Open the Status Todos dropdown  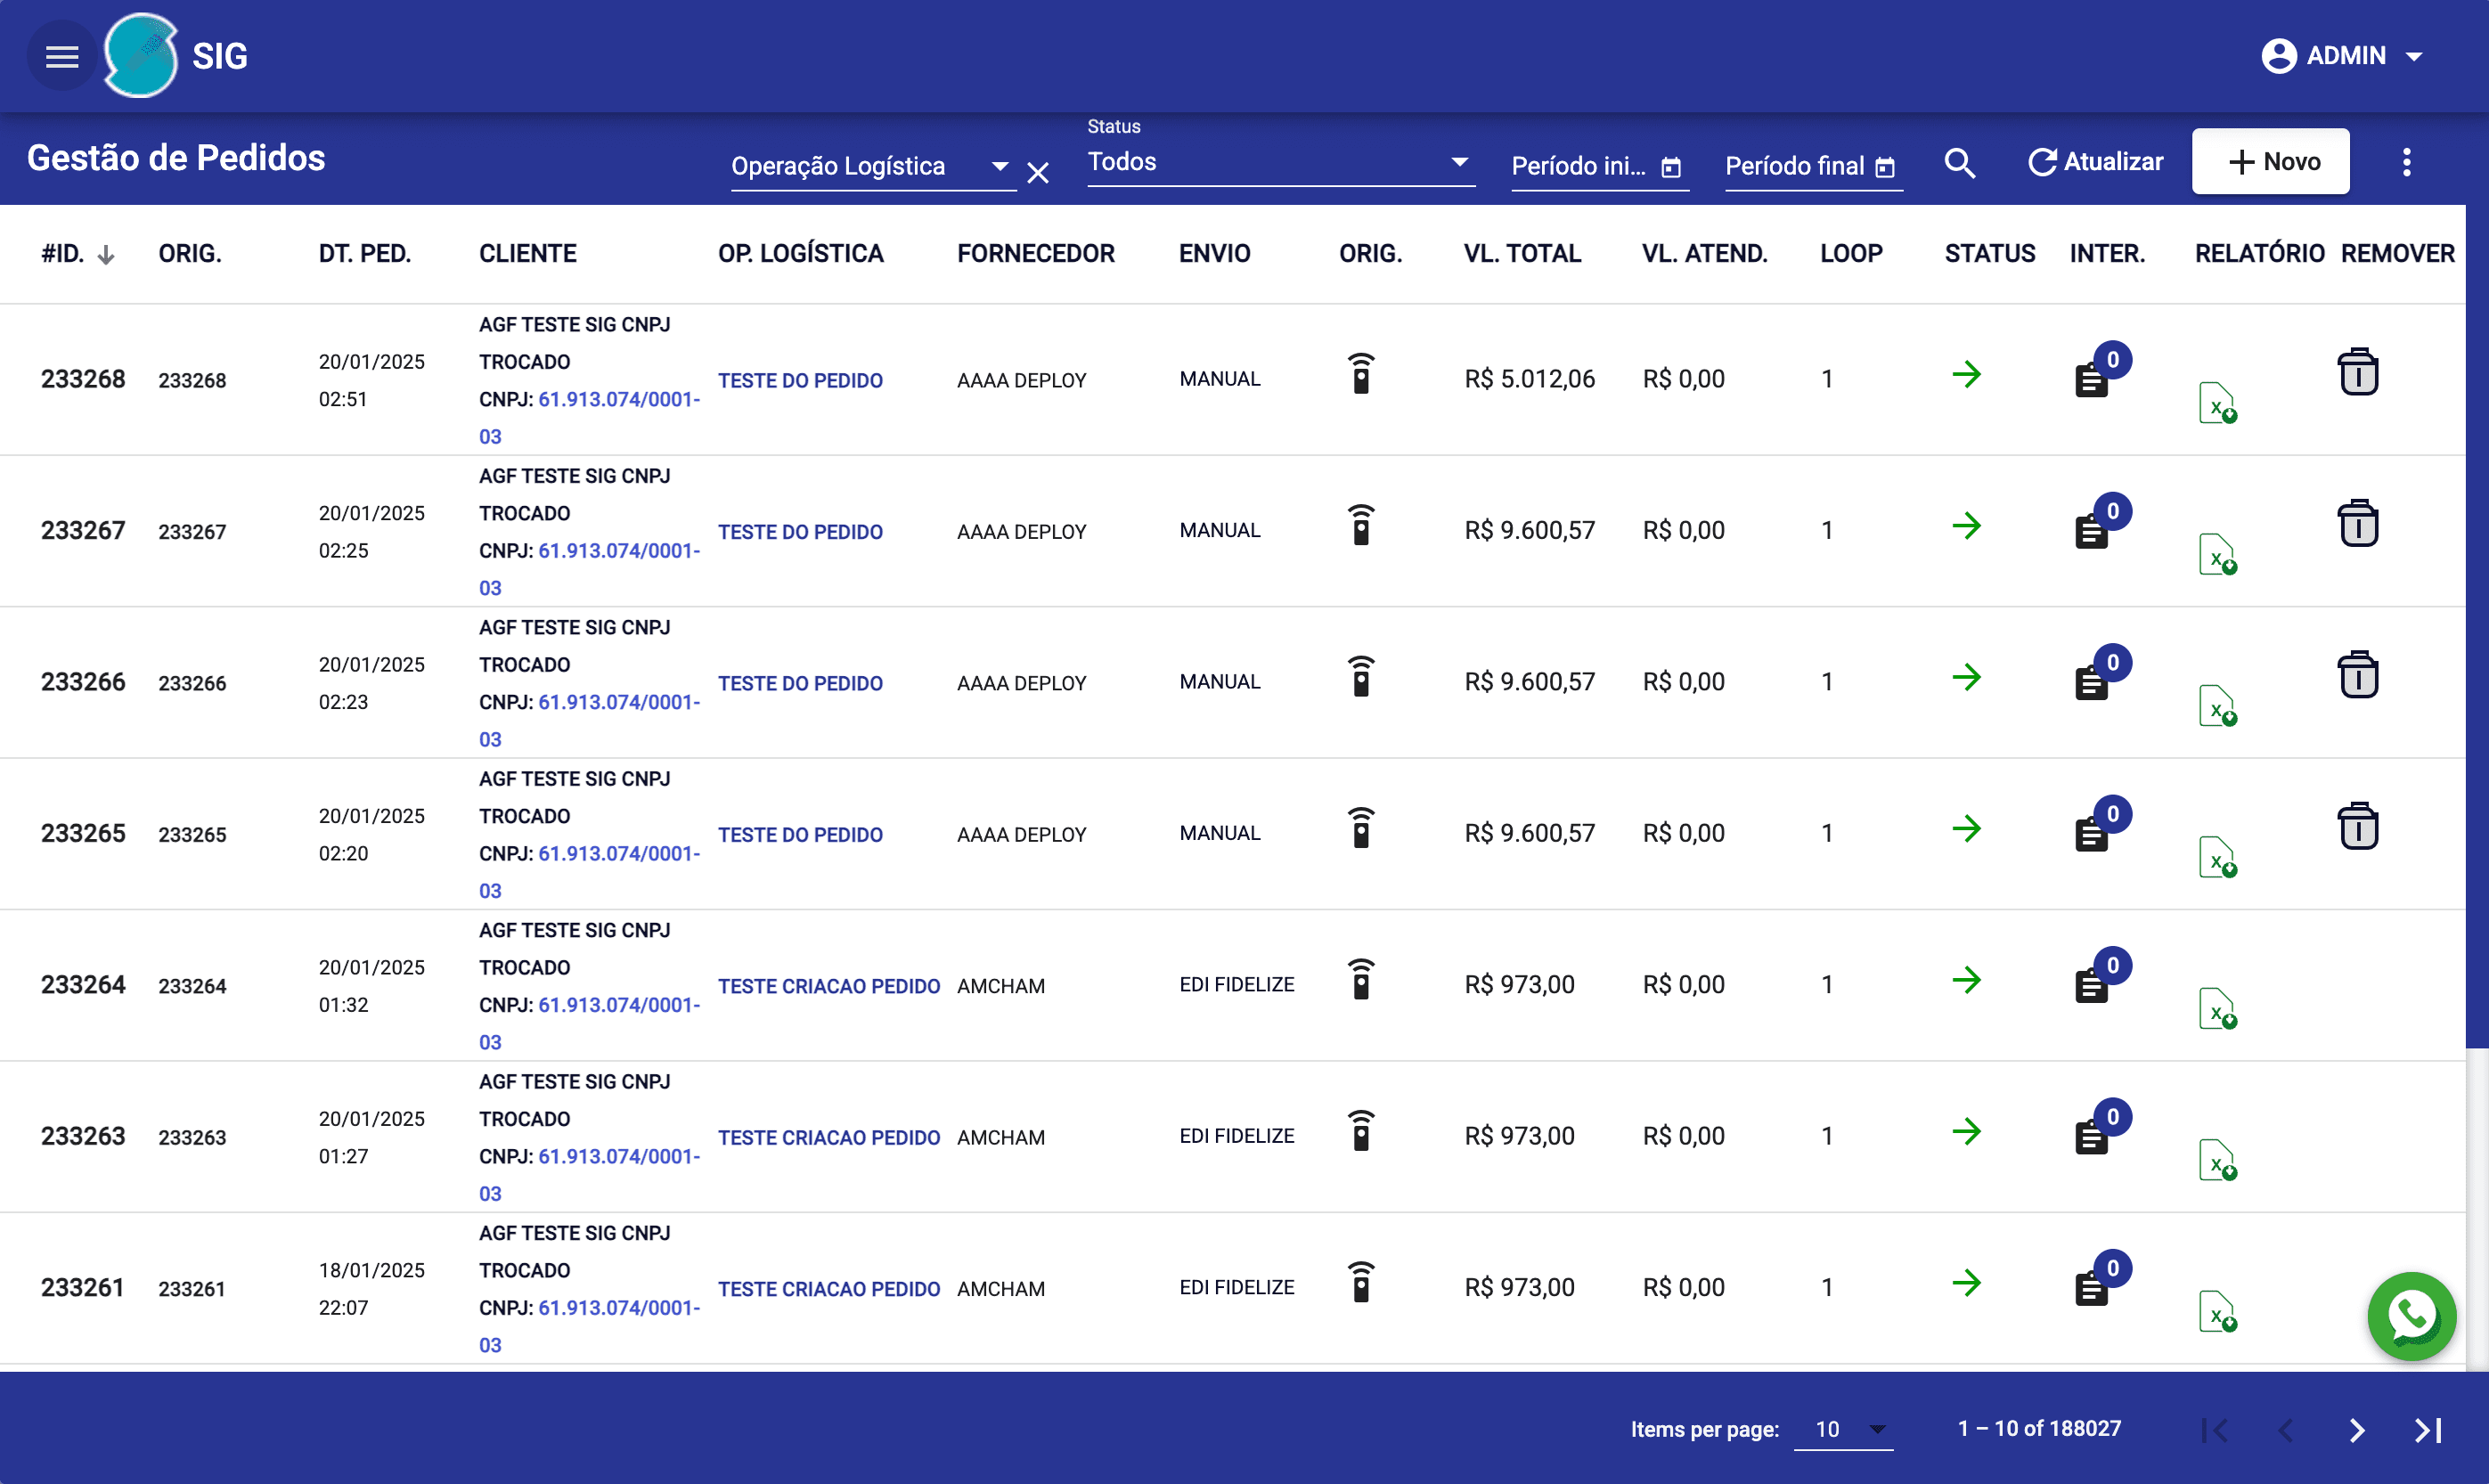pos(1278,162)
